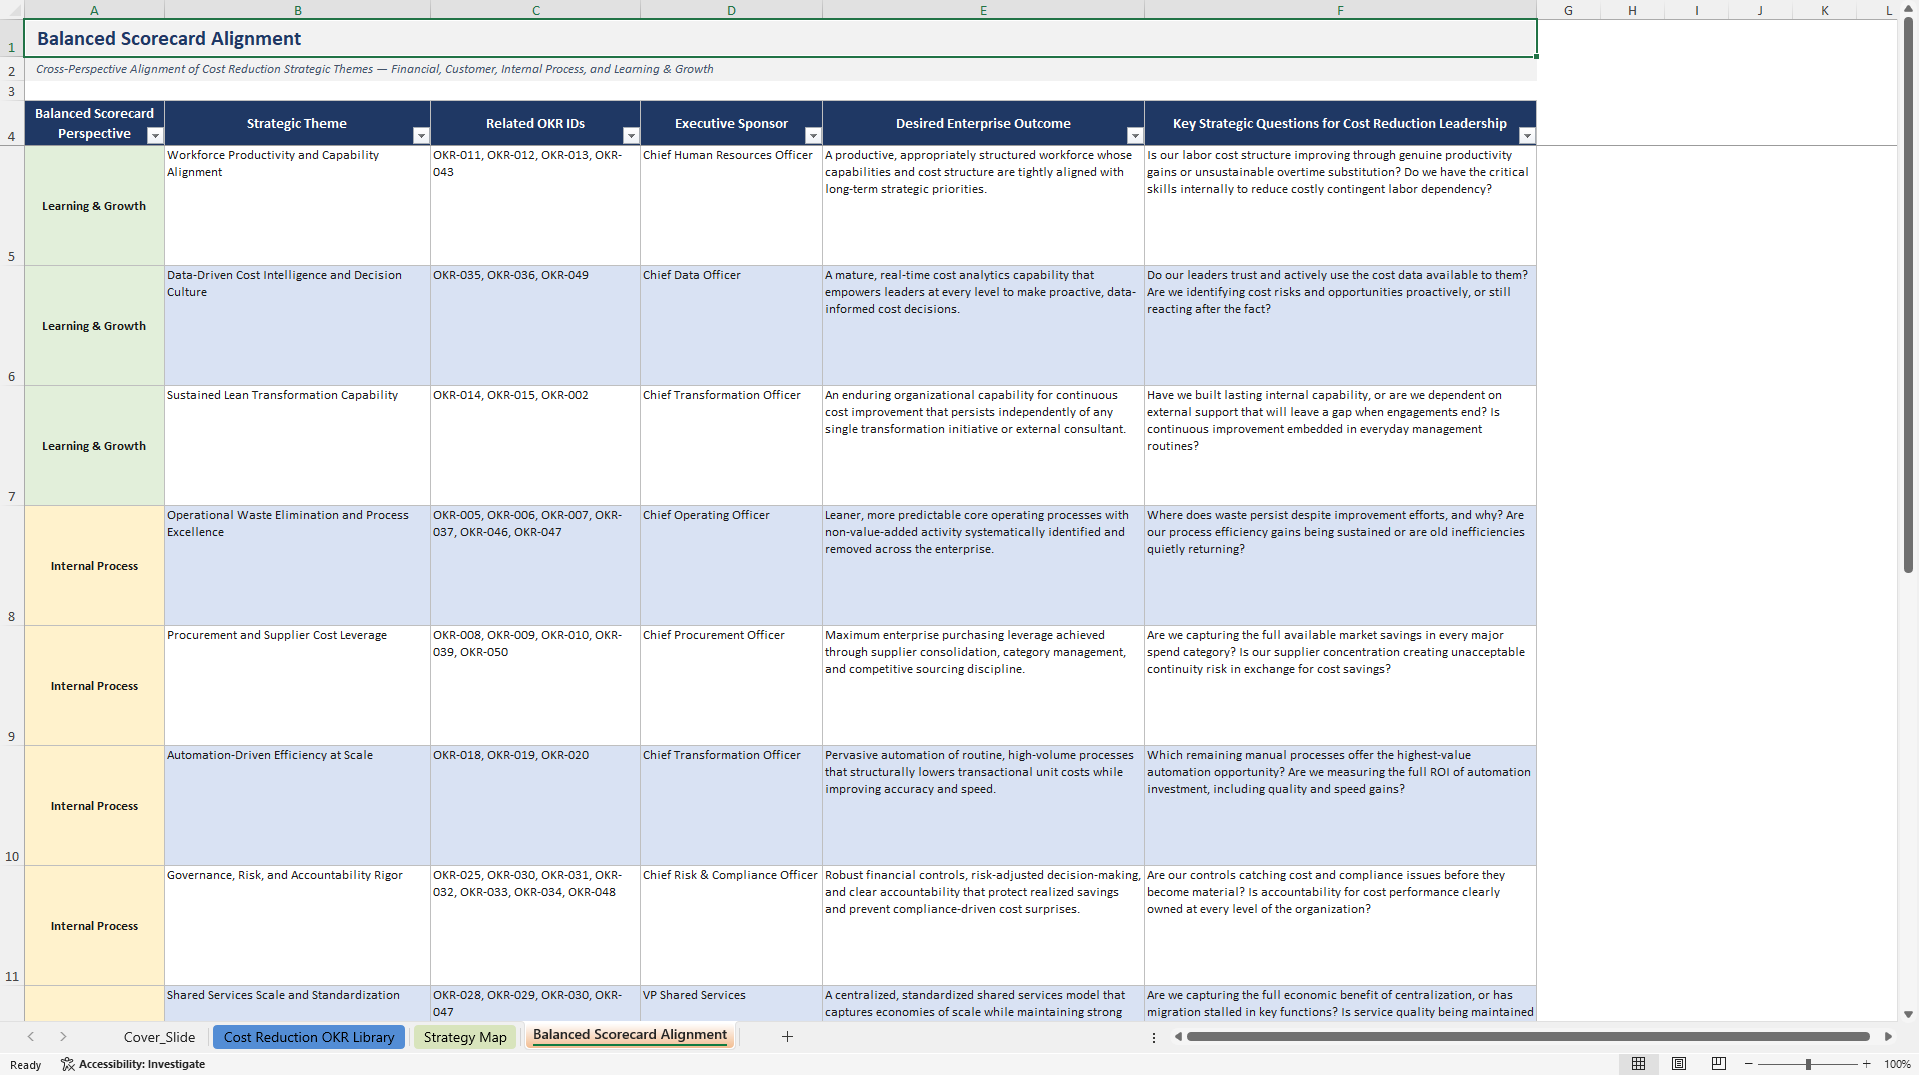Click vertical scroll down arrow
This screenshot has width=1919, height=1075.
pos(1908,1014)
